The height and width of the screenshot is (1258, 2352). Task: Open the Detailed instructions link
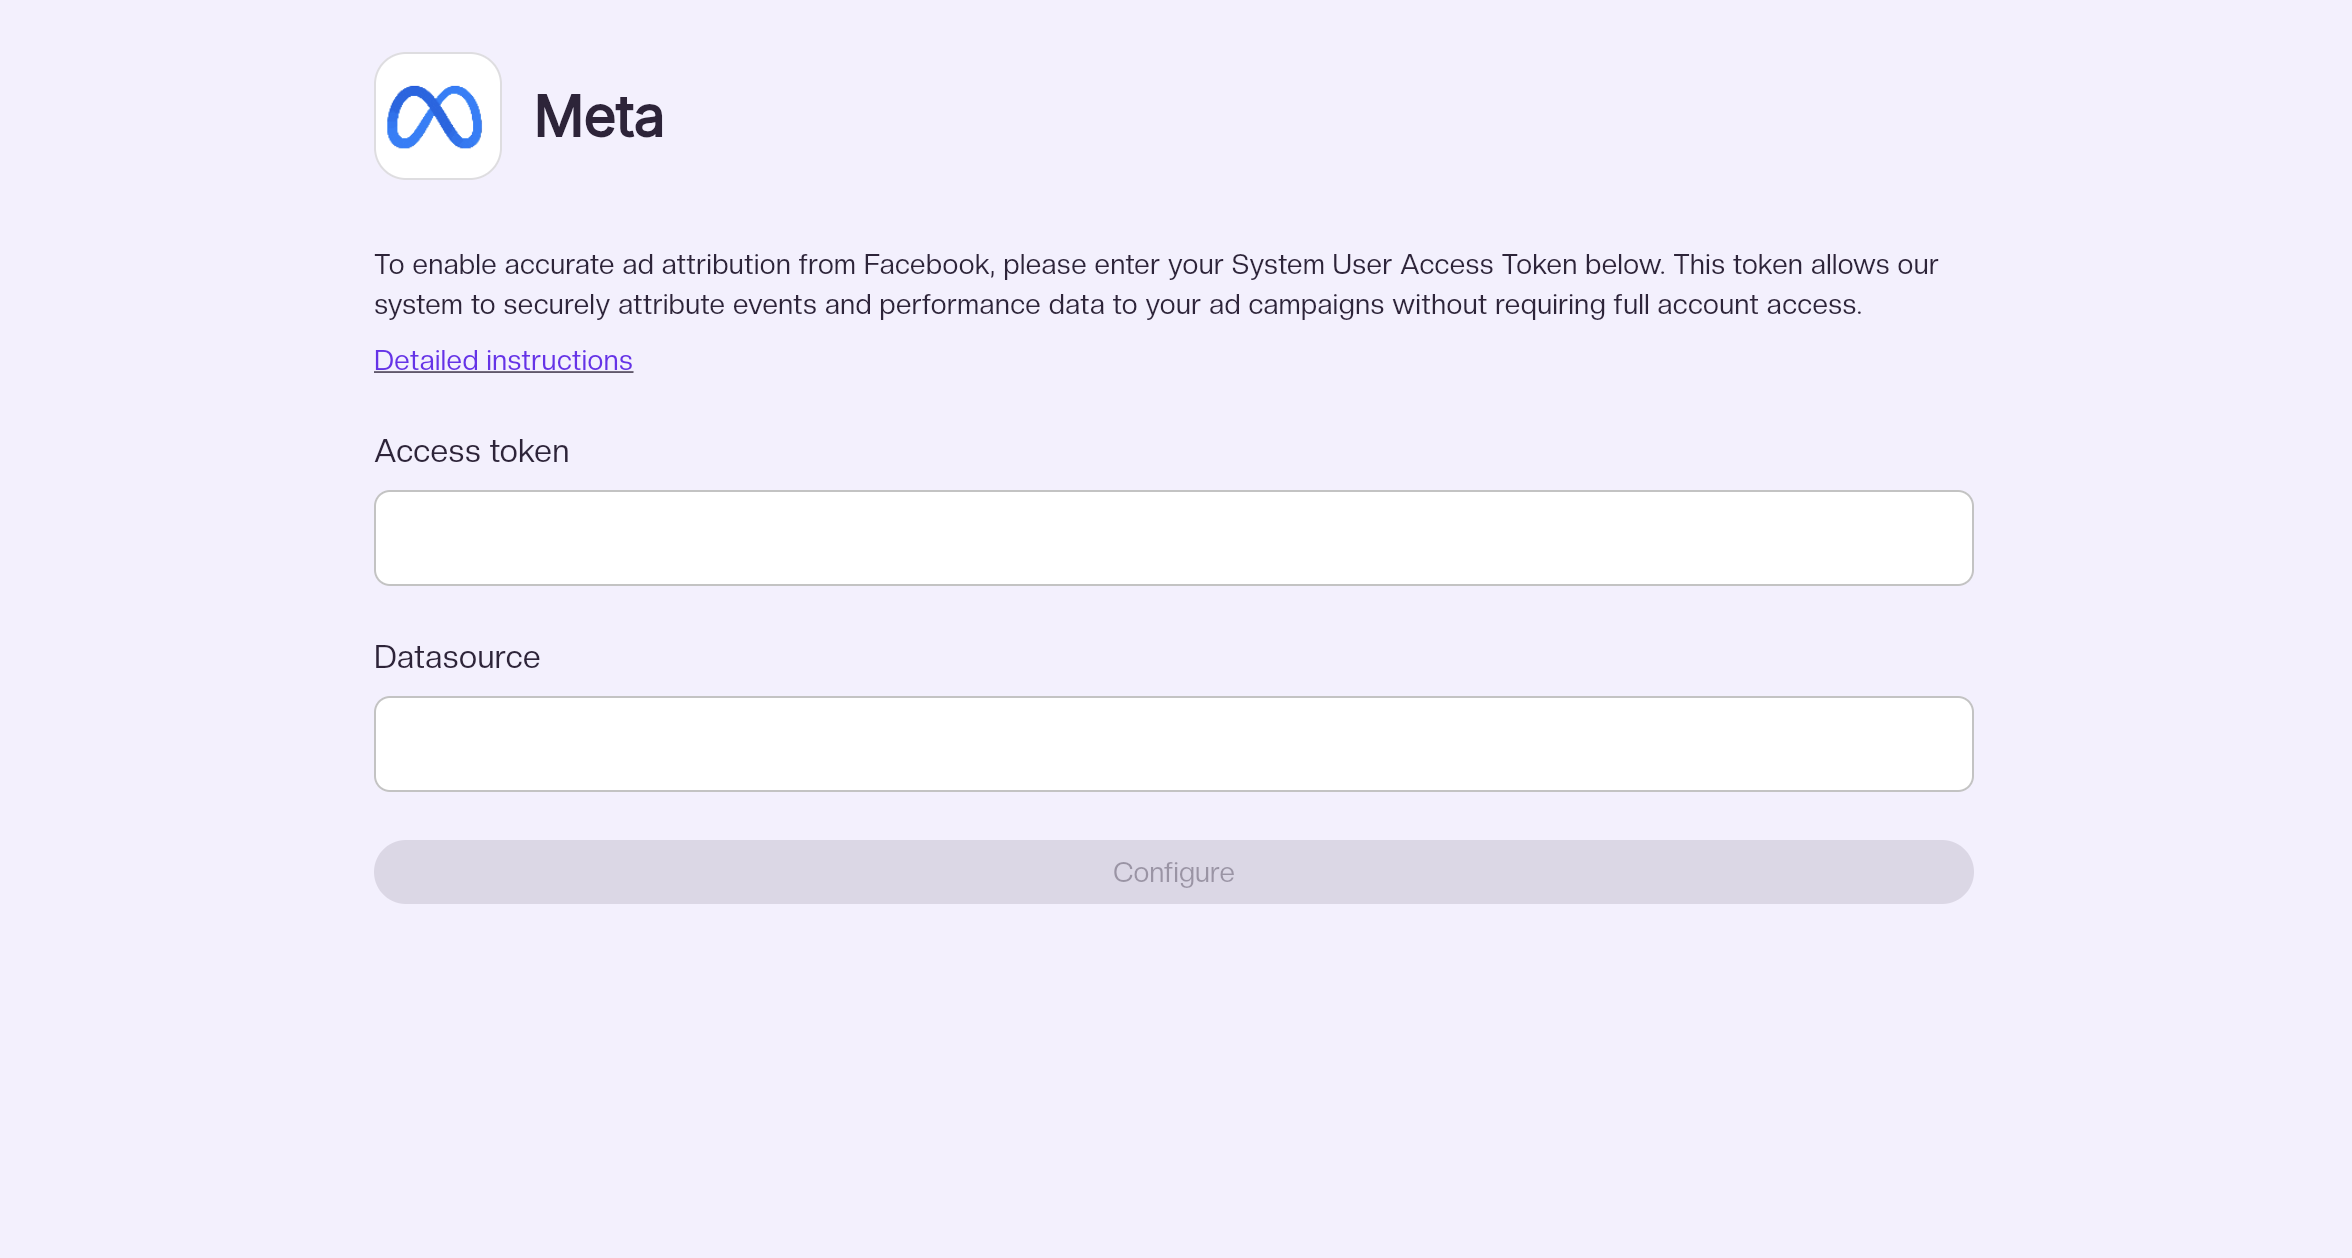tap(503, 360)
